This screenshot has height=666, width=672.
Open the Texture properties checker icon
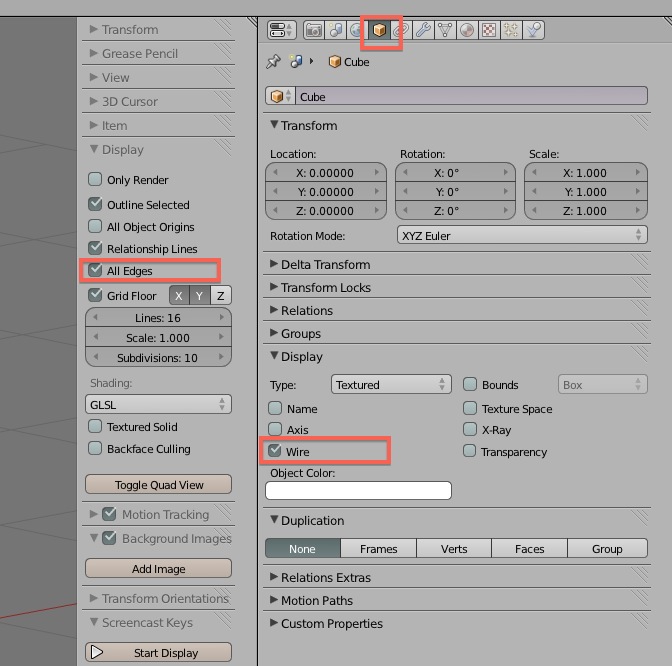pos(489,30)
